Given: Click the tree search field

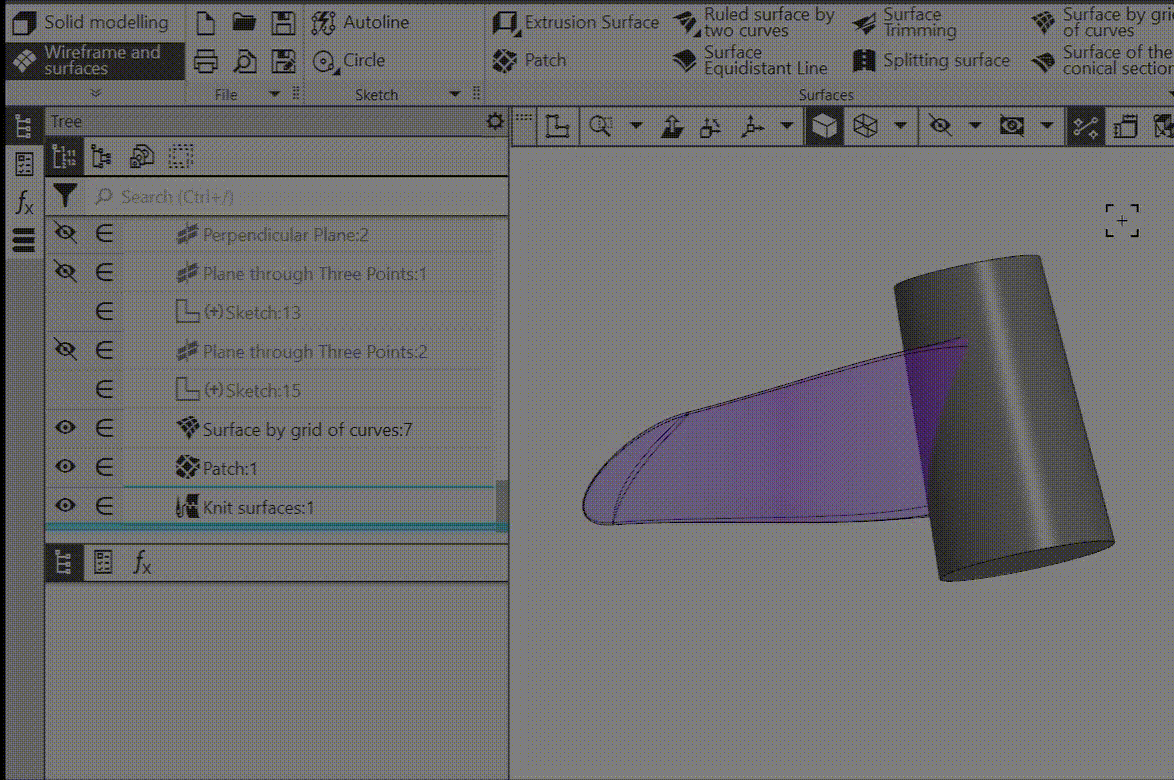Looking at the screenshot, I should coord(290,196).
